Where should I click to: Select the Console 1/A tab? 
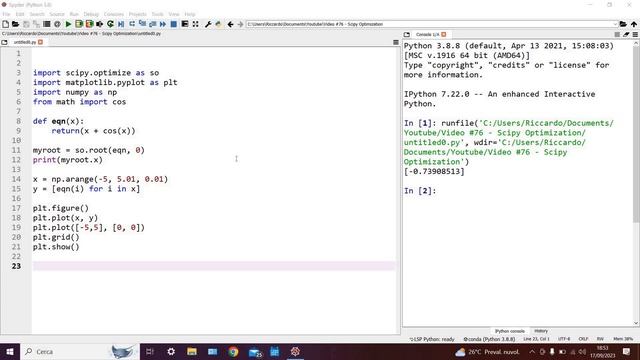click(427, 35)
